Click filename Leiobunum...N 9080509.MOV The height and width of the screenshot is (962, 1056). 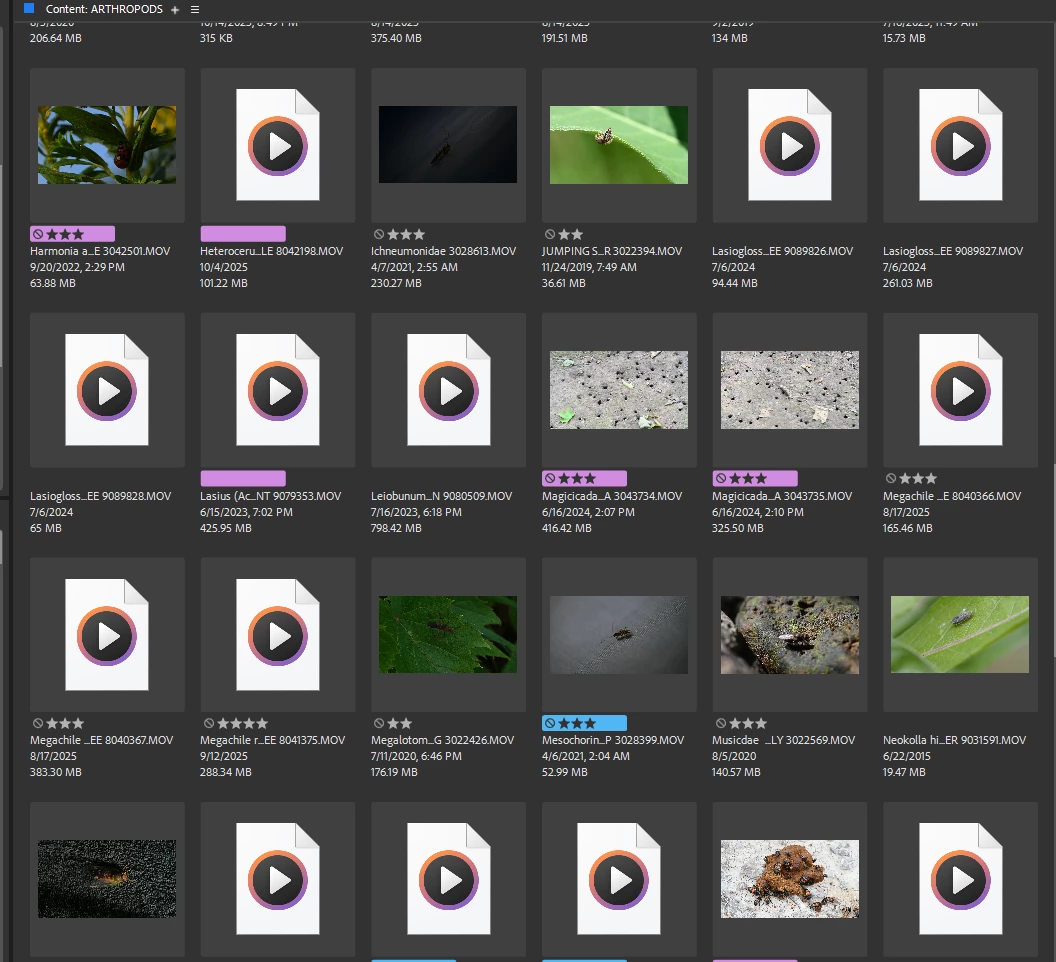[442, 496]
